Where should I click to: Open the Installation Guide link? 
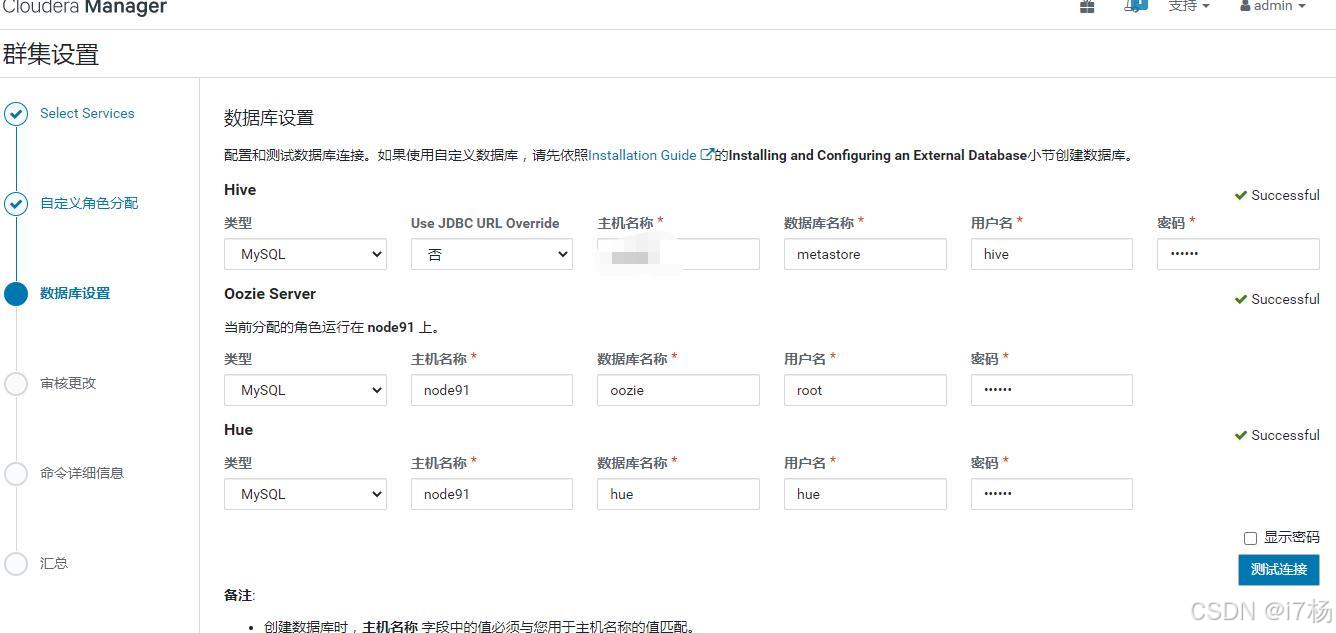coord(644,155)
